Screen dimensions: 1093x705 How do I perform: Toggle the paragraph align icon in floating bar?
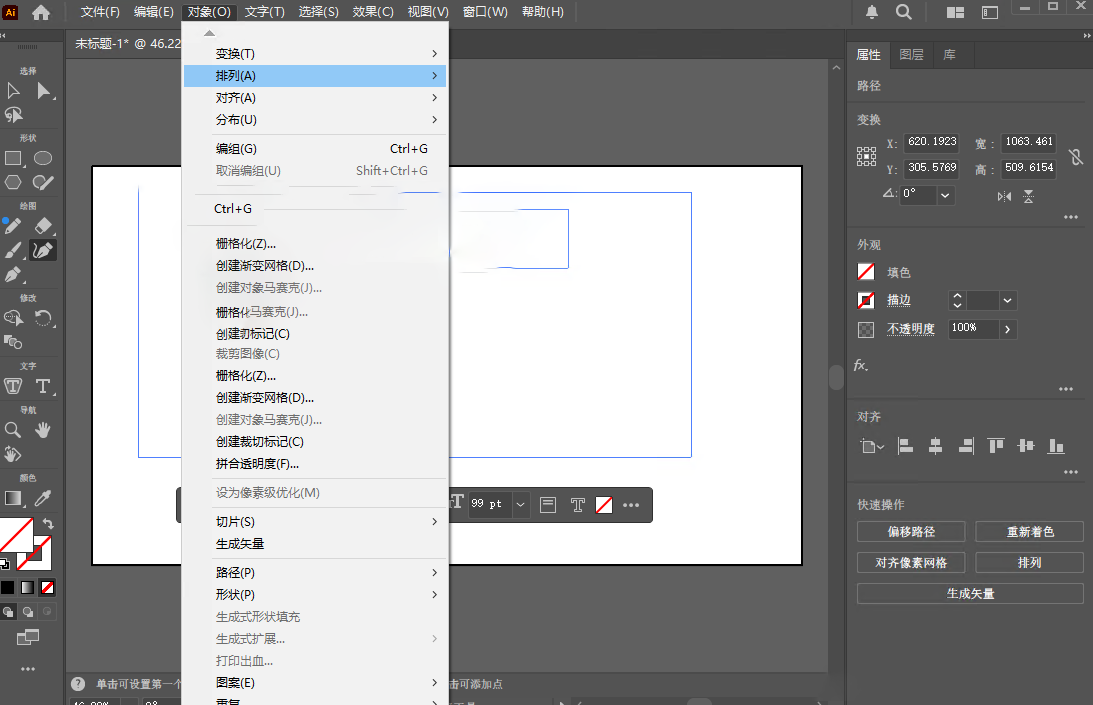point(548,505)
